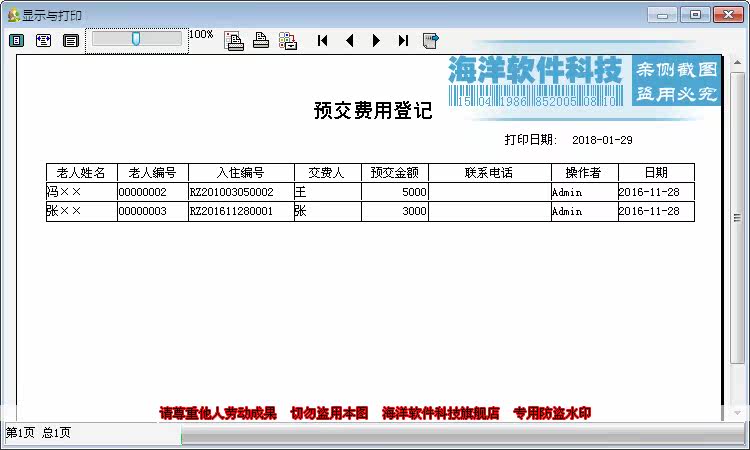Jump to the last page
750x450 pixels.
pos(403,41)
